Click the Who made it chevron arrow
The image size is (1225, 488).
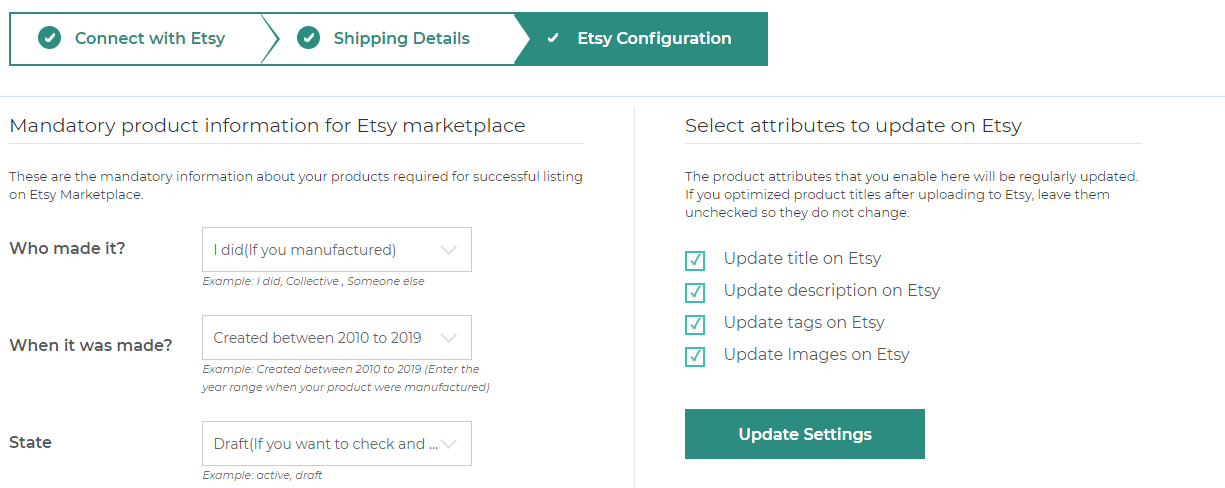(x=449, y=250)
